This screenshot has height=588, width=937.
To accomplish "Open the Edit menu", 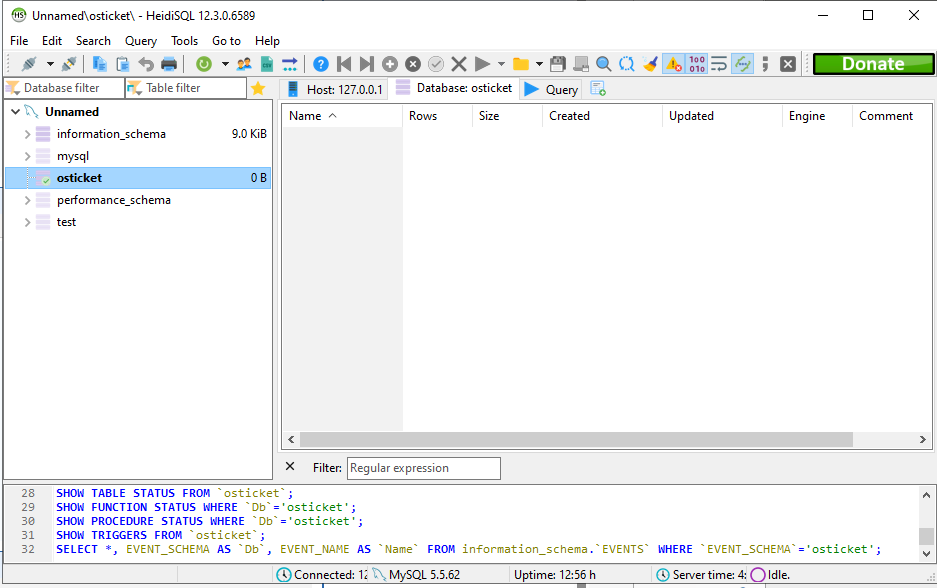I will pos(52,41).
